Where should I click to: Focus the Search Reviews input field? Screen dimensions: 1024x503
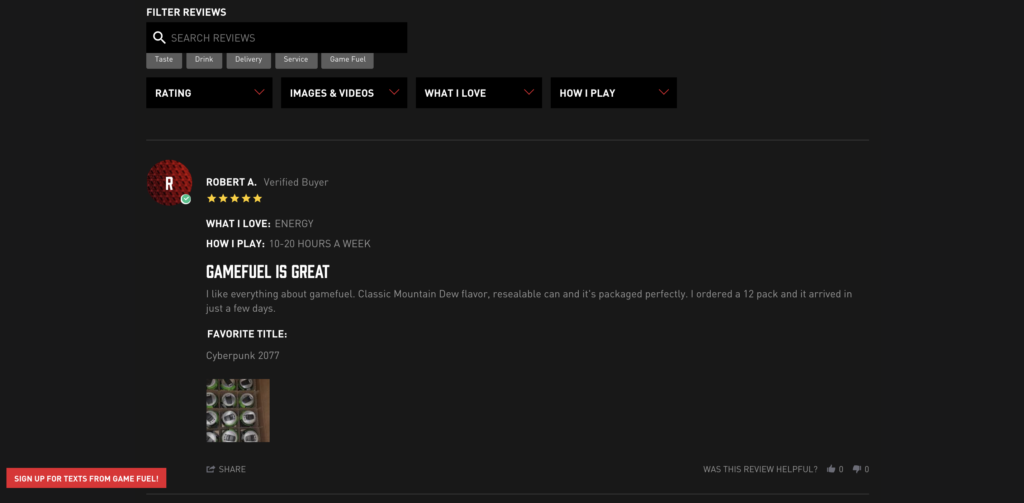(x=285, y=38)
